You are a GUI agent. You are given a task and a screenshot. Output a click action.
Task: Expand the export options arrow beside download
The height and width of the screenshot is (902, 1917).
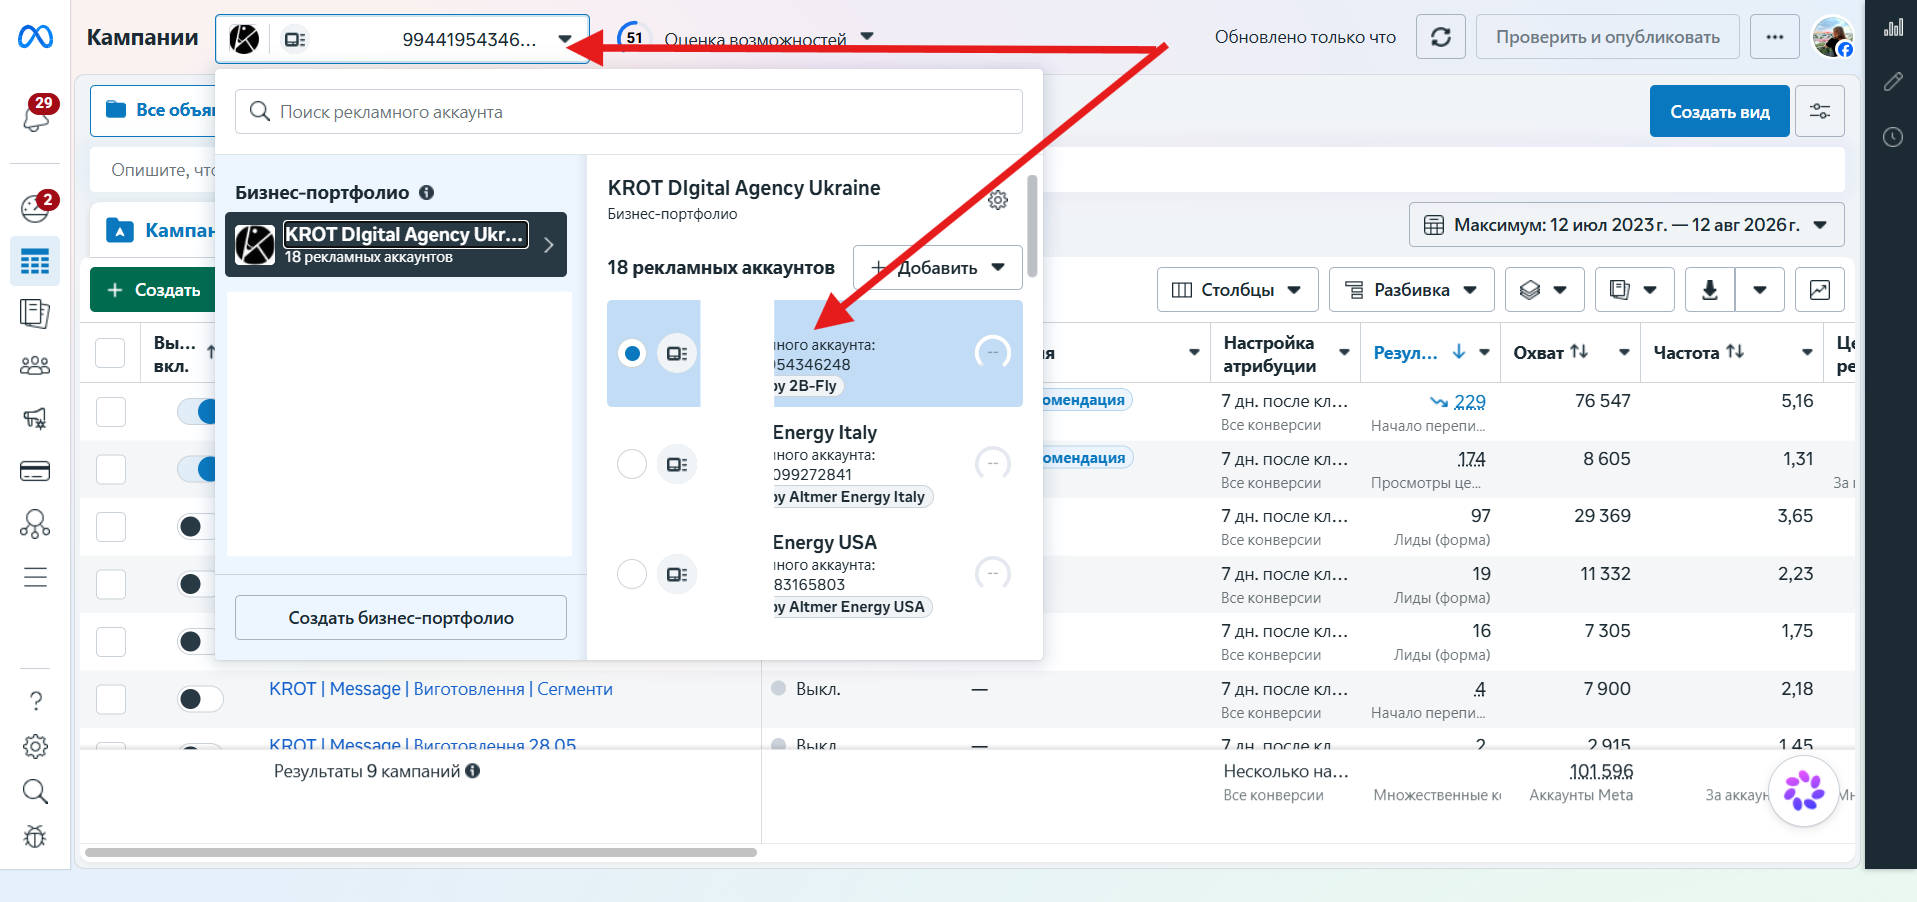click(1760, 290)
